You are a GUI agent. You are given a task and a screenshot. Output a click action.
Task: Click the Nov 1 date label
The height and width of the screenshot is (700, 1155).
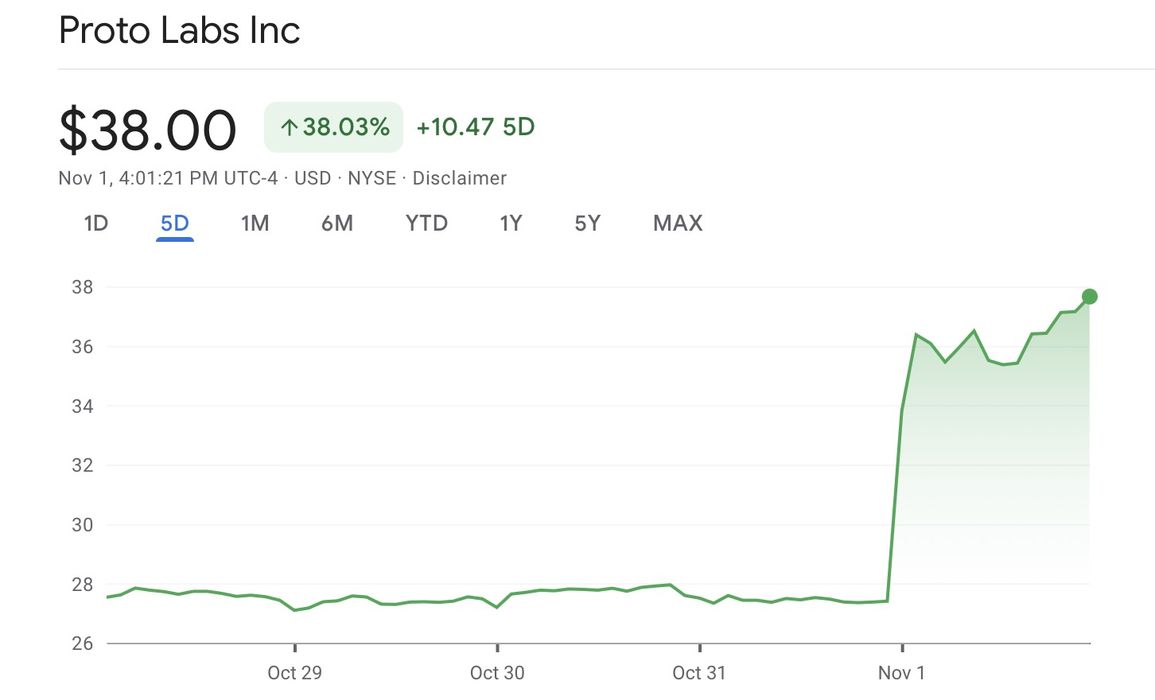pos(902,673)
